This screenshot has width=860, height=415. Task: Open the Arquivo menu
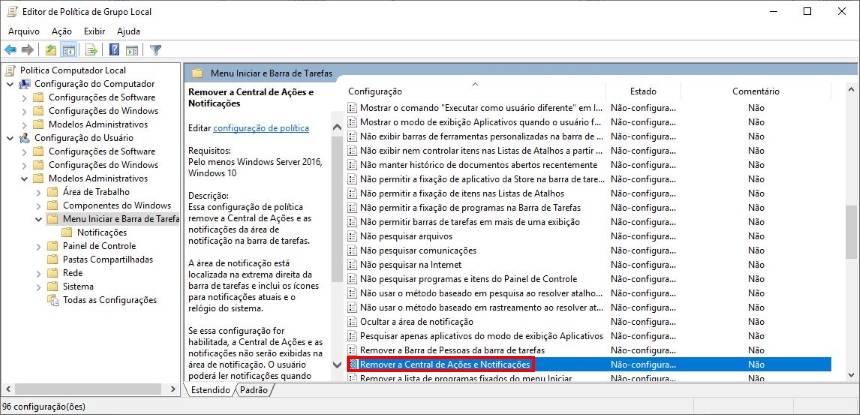(24, 31)
